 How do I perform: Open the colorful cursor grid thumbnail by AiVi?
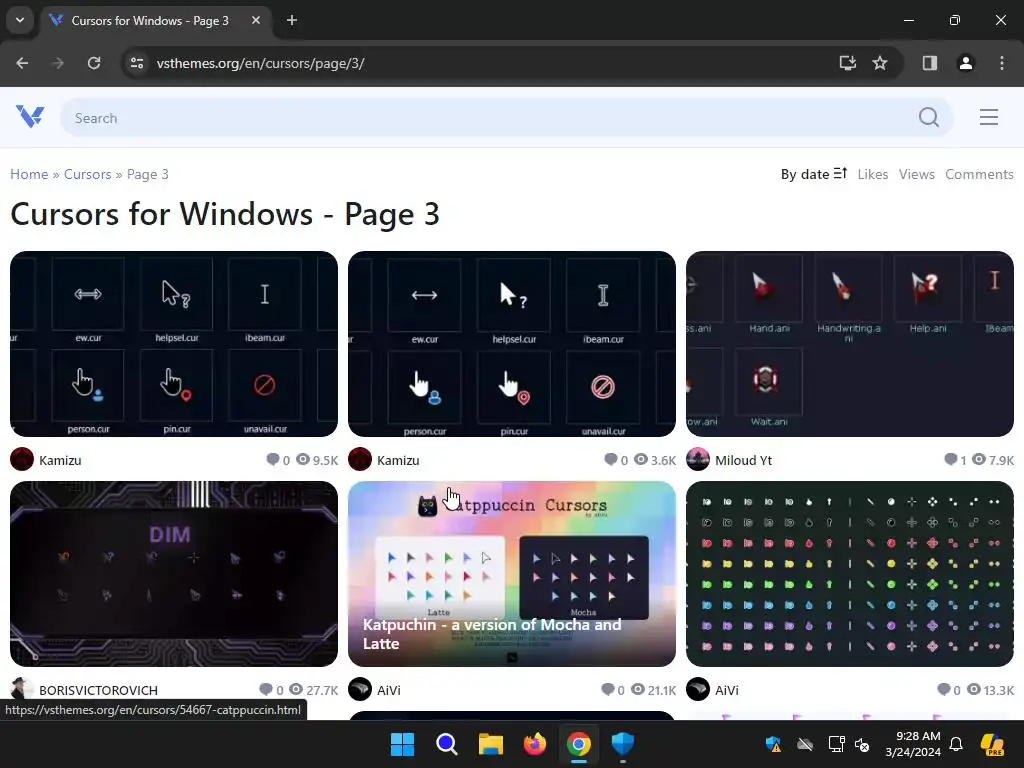[x=850, y=573]
